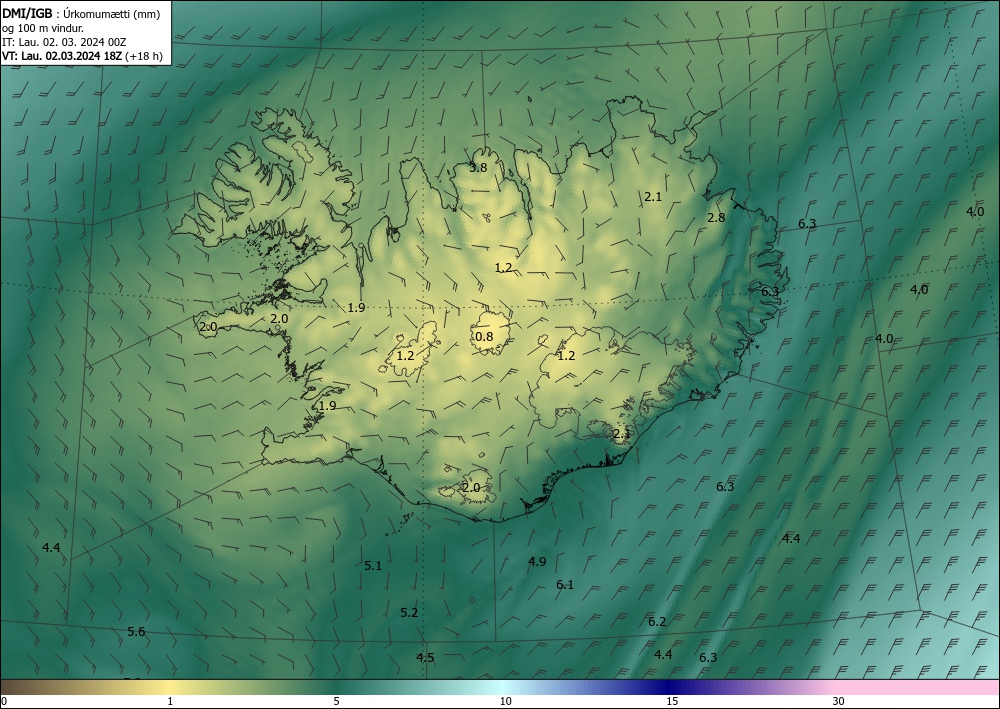Click the 5.2 value over the ocean
This screenshot has width=1000, height=709.
[409, 613]
